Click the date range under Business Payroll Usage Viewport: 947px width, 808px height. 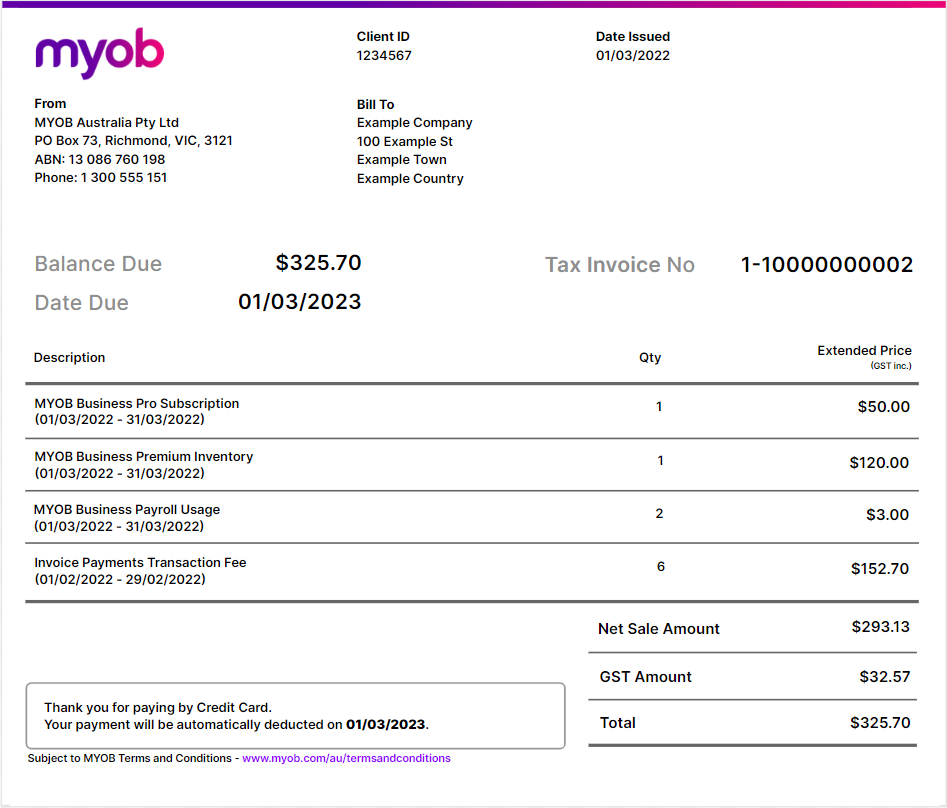coord(119,527)
